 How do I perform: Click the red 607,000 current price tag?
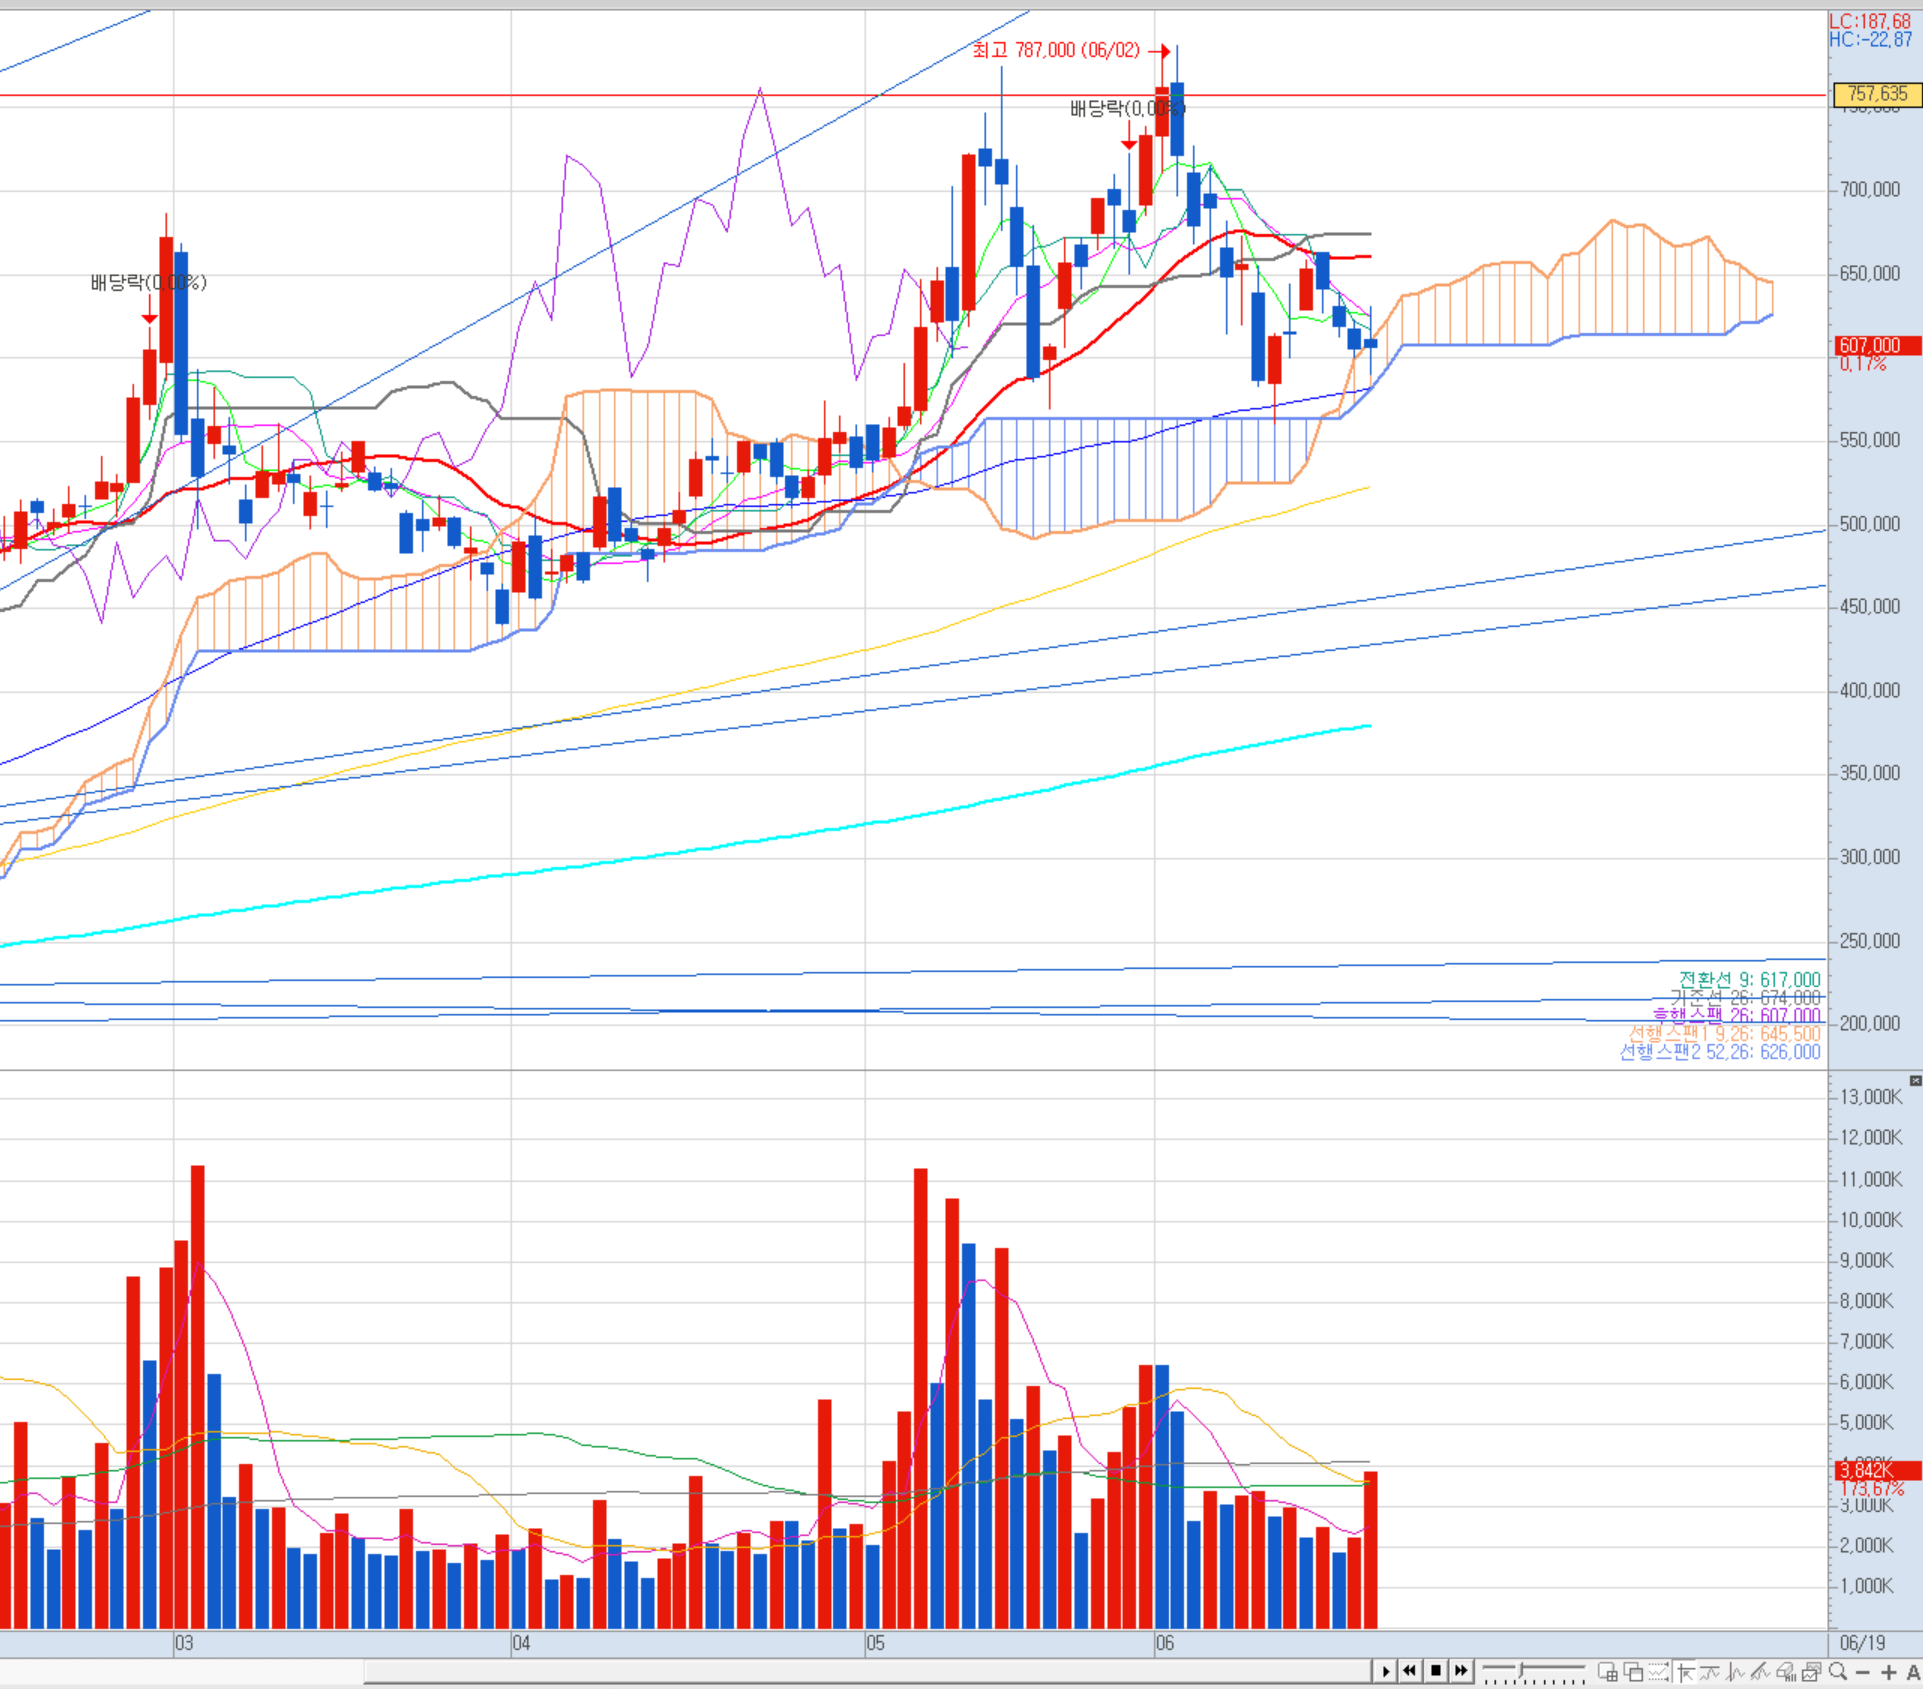1877,345
